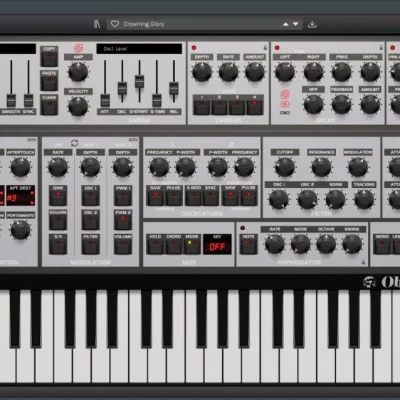The image size is (400, 400).
Task: Click the filter CUTOFF knob
Action: pos(285,167)
